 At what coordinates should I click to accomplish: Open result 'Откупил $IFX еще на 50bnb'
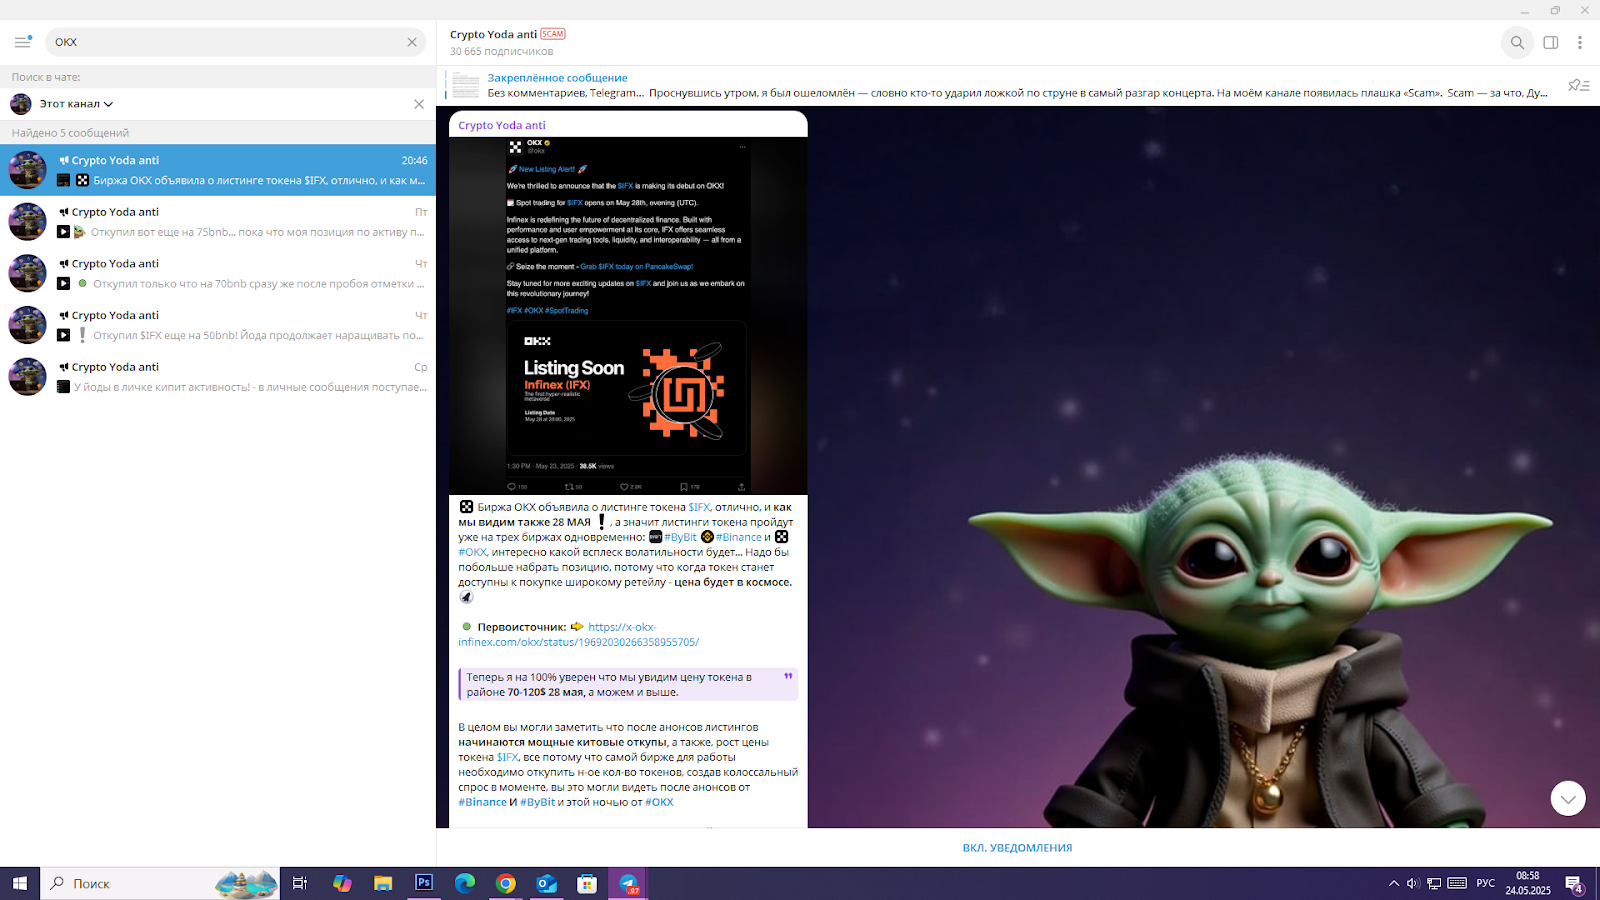218,325
